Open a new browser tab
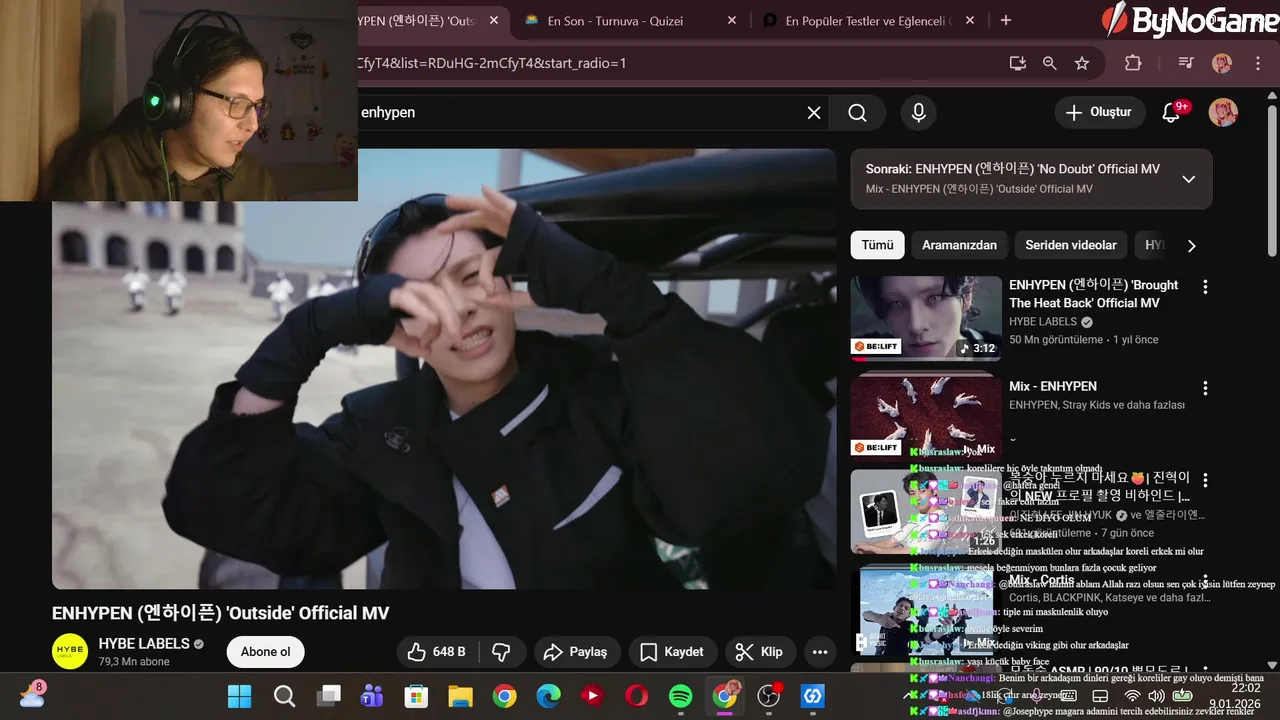 [1006, 20]
